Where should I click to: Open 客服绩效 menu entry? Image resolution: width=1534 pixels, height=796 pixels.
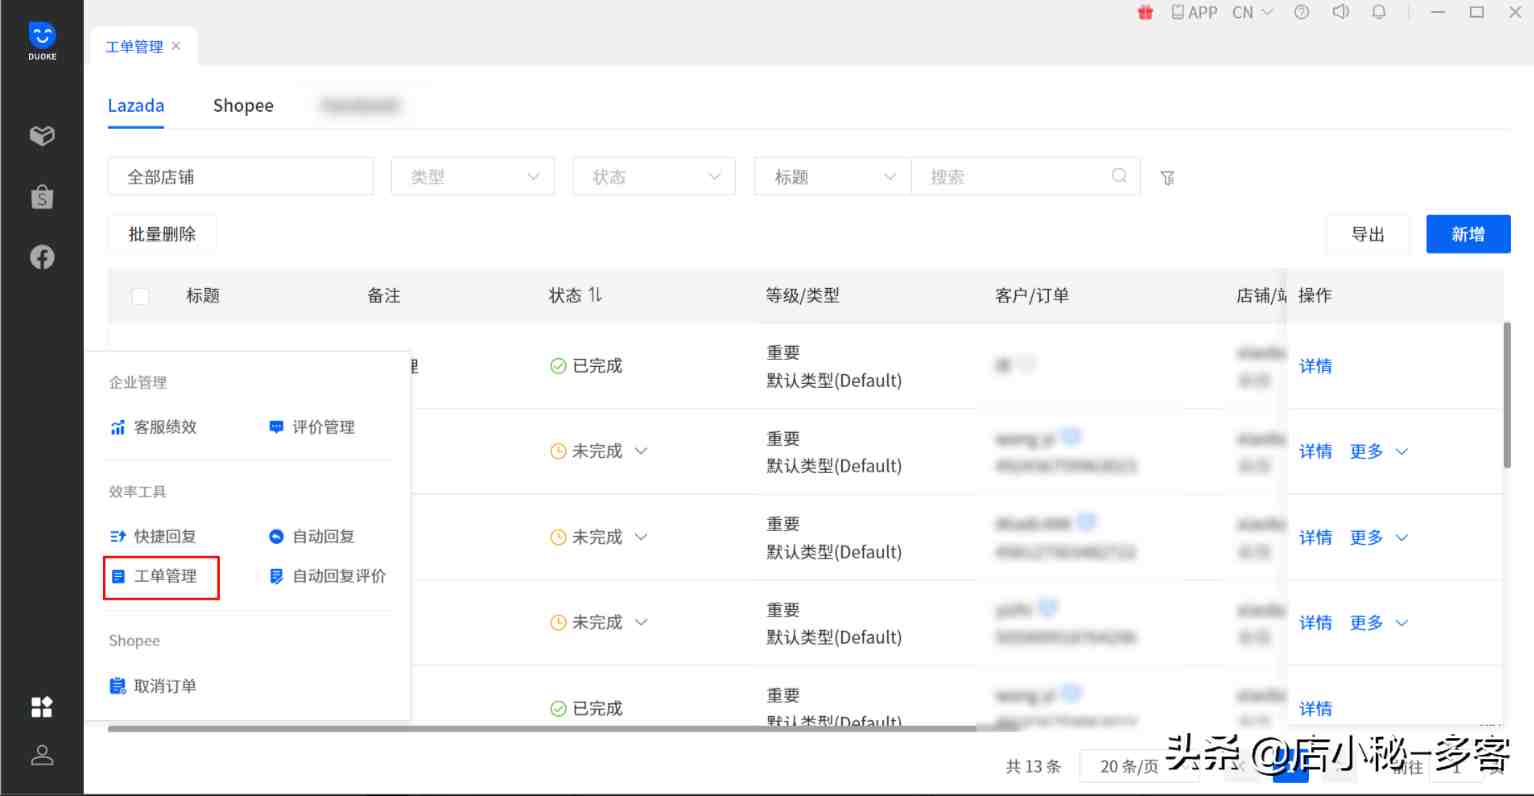pos(154,427)
